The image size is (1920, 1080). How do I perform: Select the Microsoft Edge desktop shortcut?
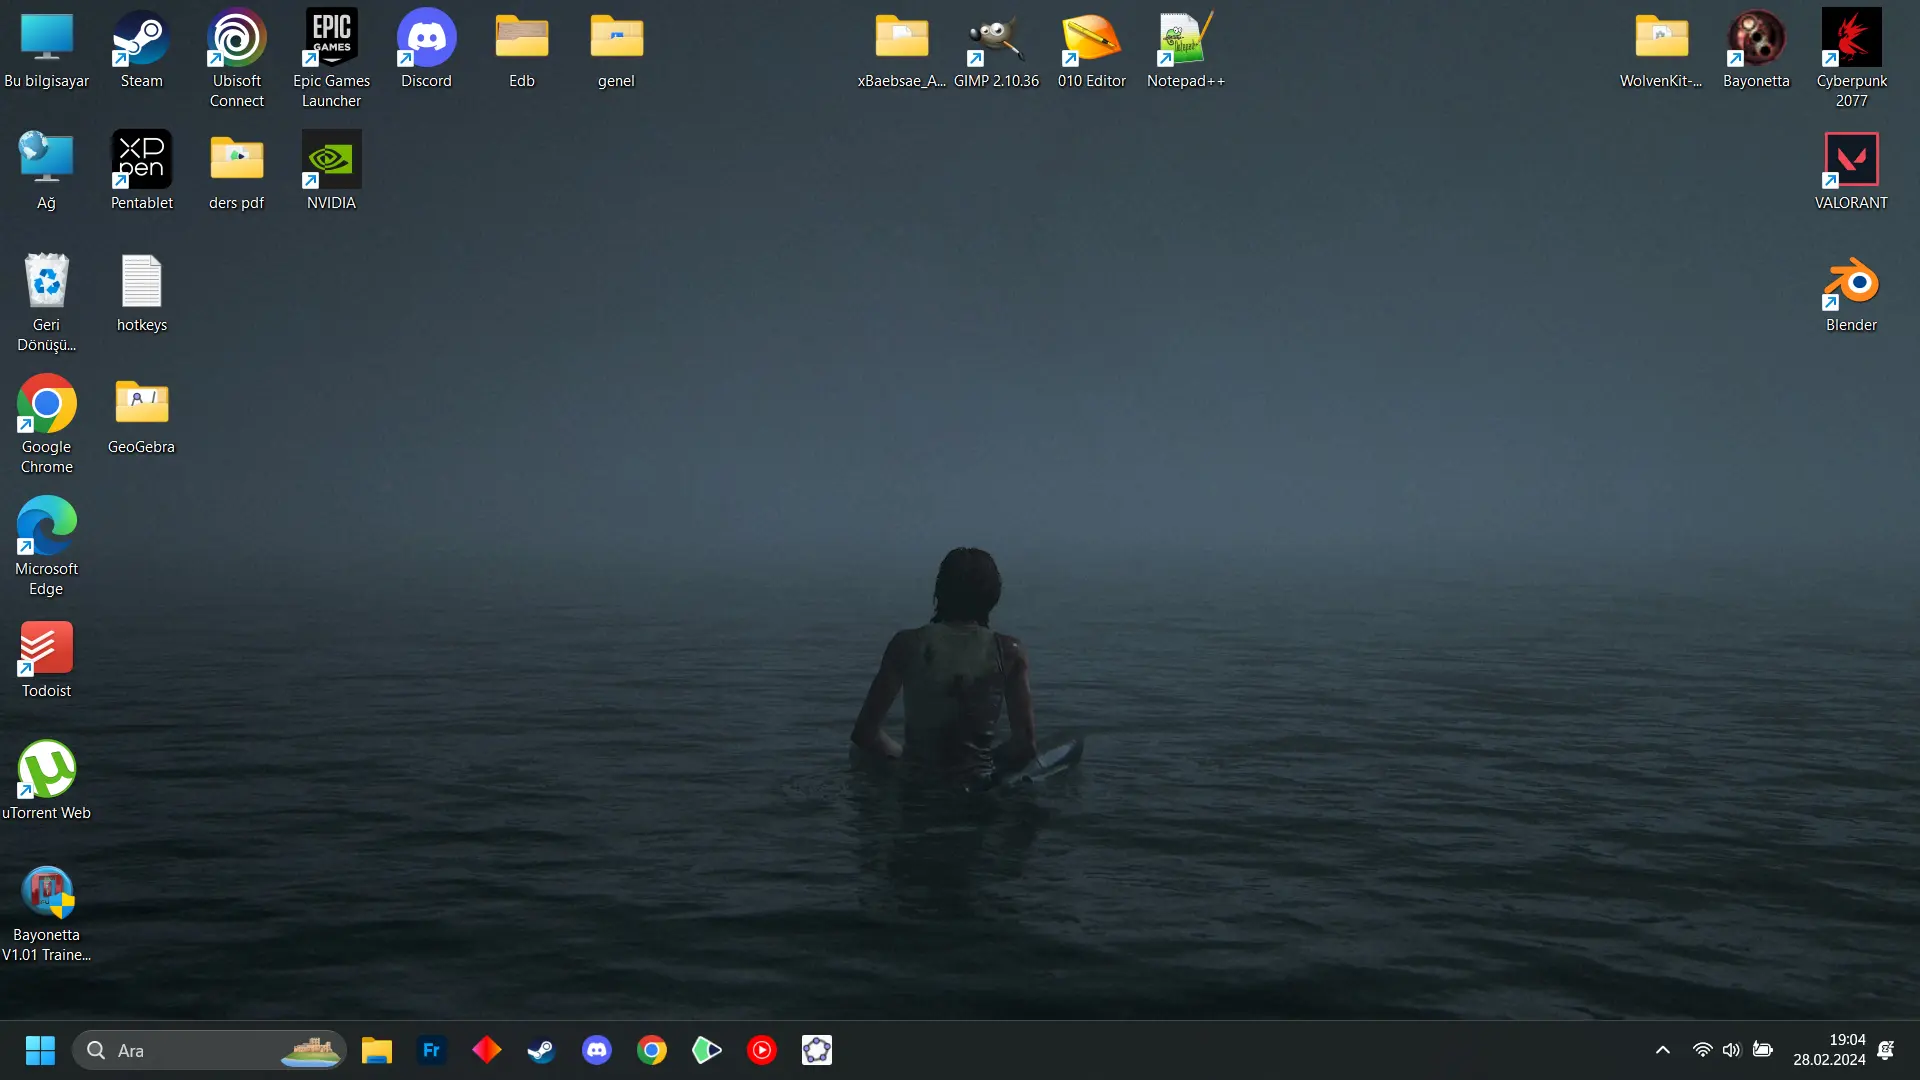click(47, 547)
